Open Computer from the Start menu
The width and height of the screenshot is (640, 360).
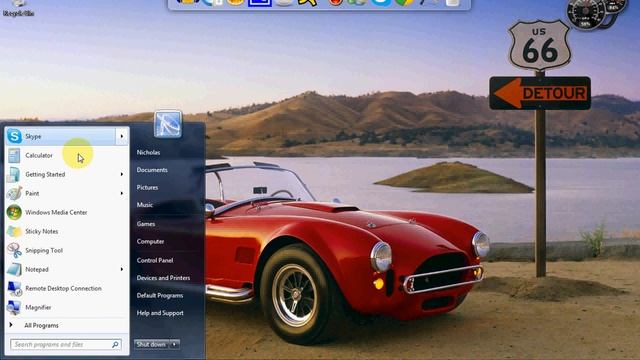coord(150,241)
